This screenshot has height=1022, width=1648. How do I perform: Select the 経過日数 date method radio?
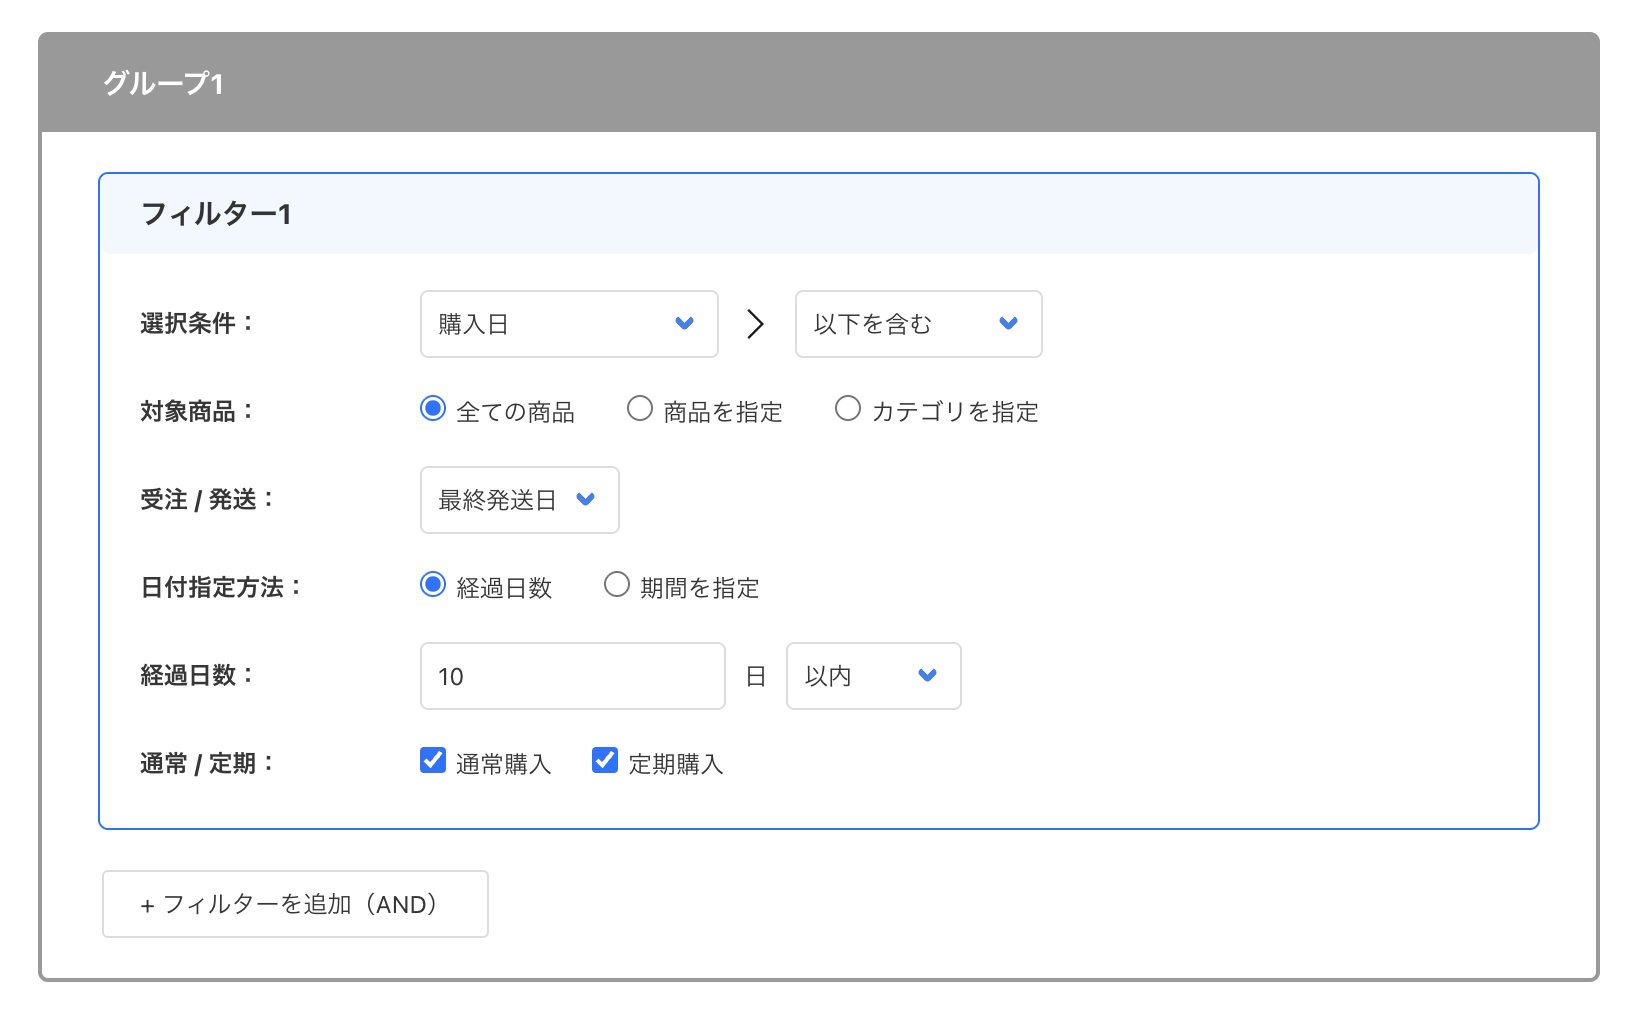[x=432, y=586]
